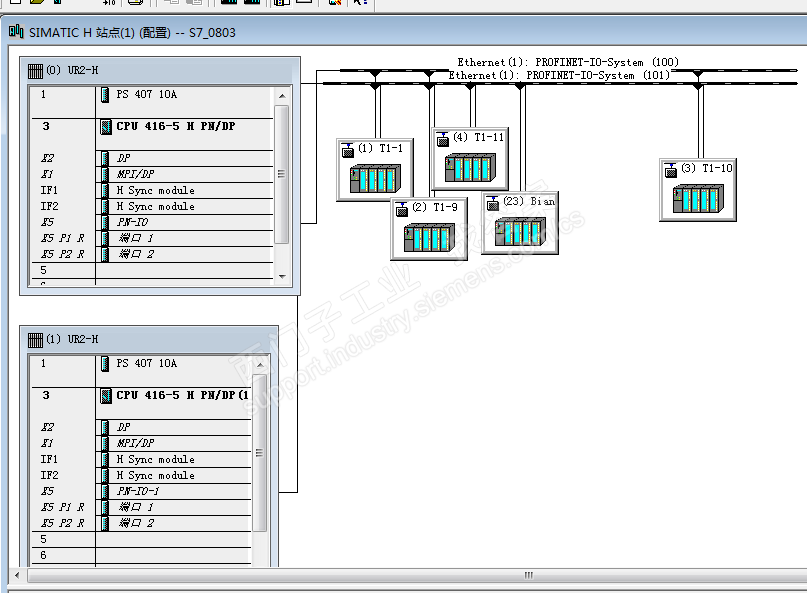The width and height of the screenshot is (807, 593).
Task: Click the X5 P1 R port icon in rack 0
Action: tap(105, 238)
